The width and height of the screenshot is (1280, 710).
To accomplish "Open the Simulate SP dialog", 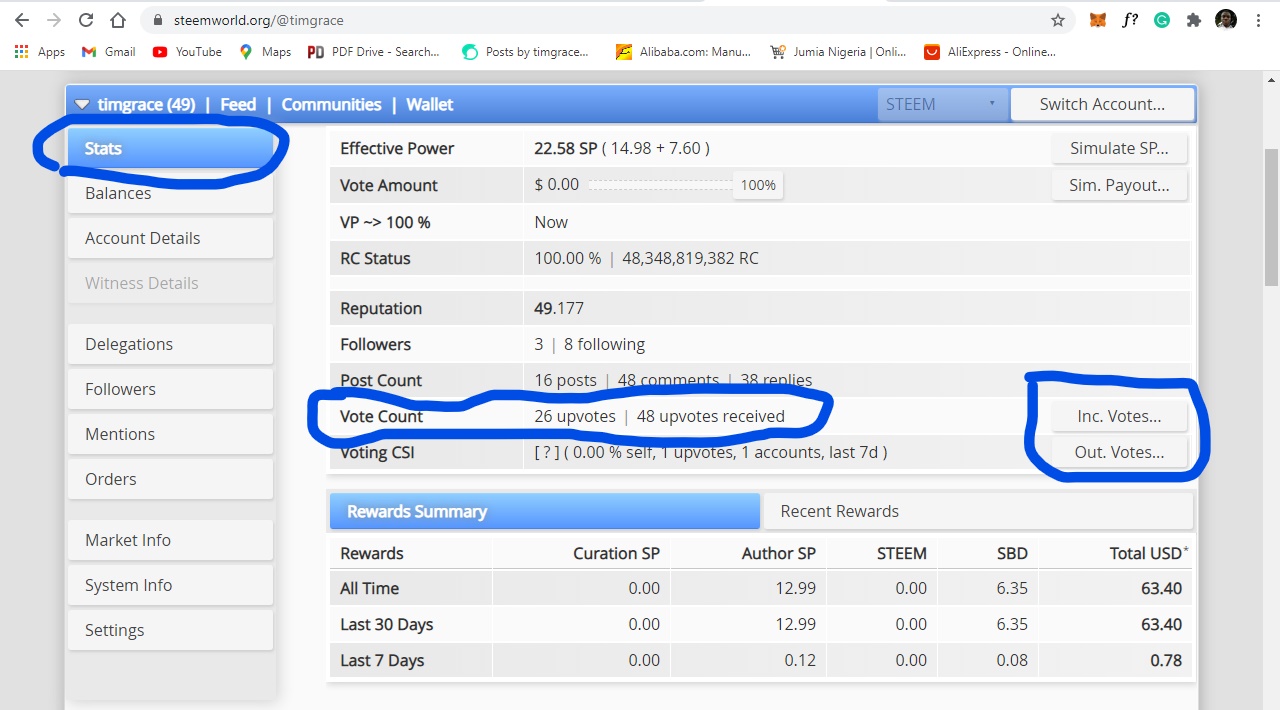I will [1119, 148].
